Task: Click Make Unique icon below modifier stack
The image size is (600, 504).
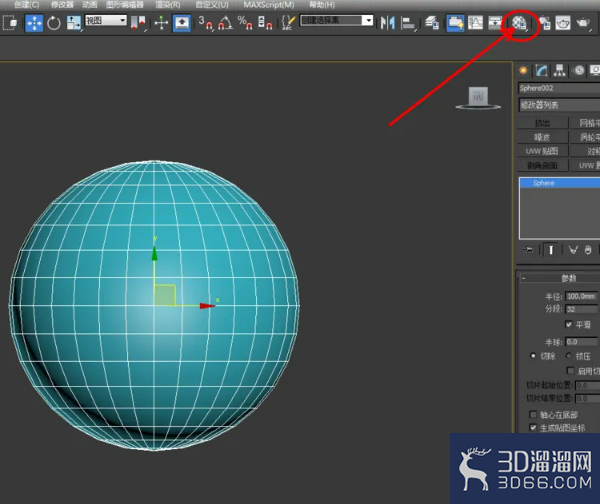Action: pyautogui.click(x=573, y=250)
